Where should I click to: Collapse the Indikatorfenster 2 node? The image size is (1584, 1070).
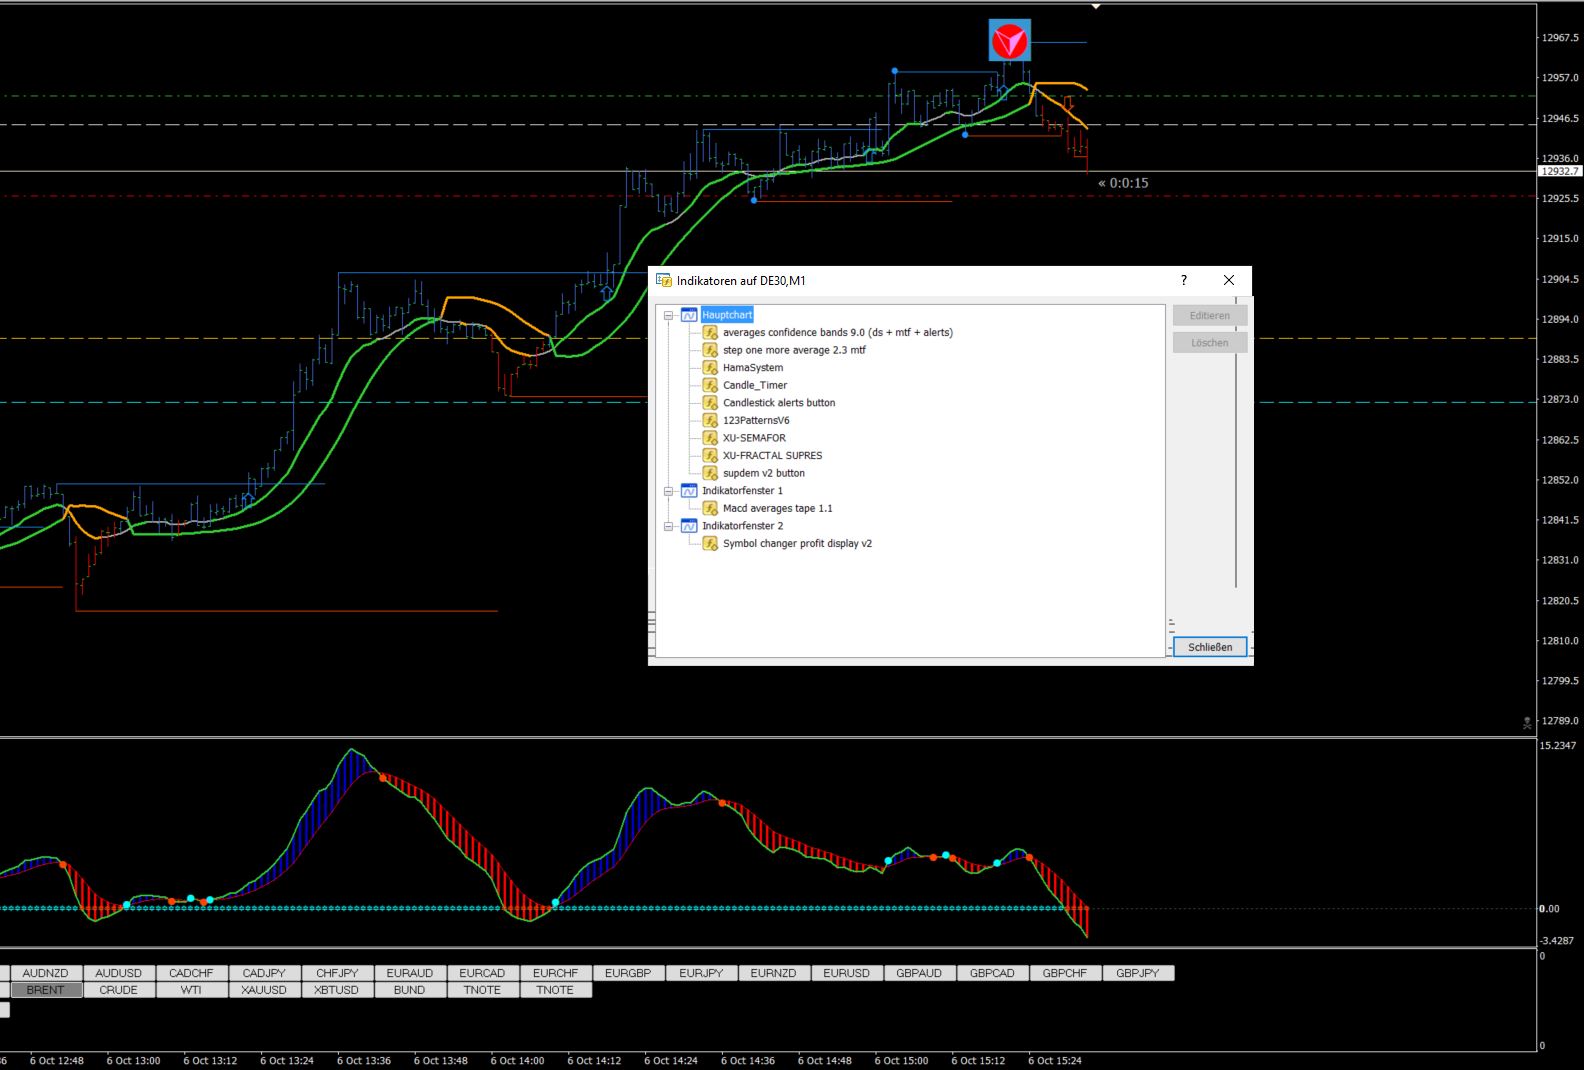669,526
